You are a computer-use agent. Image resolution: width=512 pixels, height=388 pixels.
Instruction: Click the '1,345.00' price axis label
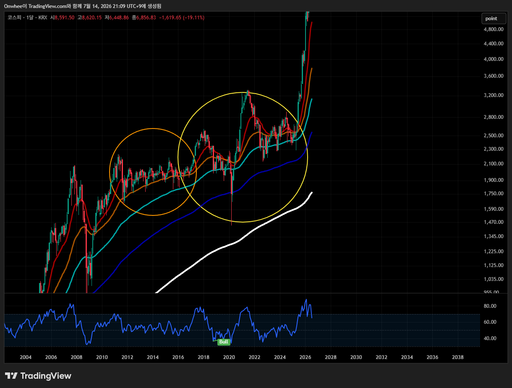494,236
